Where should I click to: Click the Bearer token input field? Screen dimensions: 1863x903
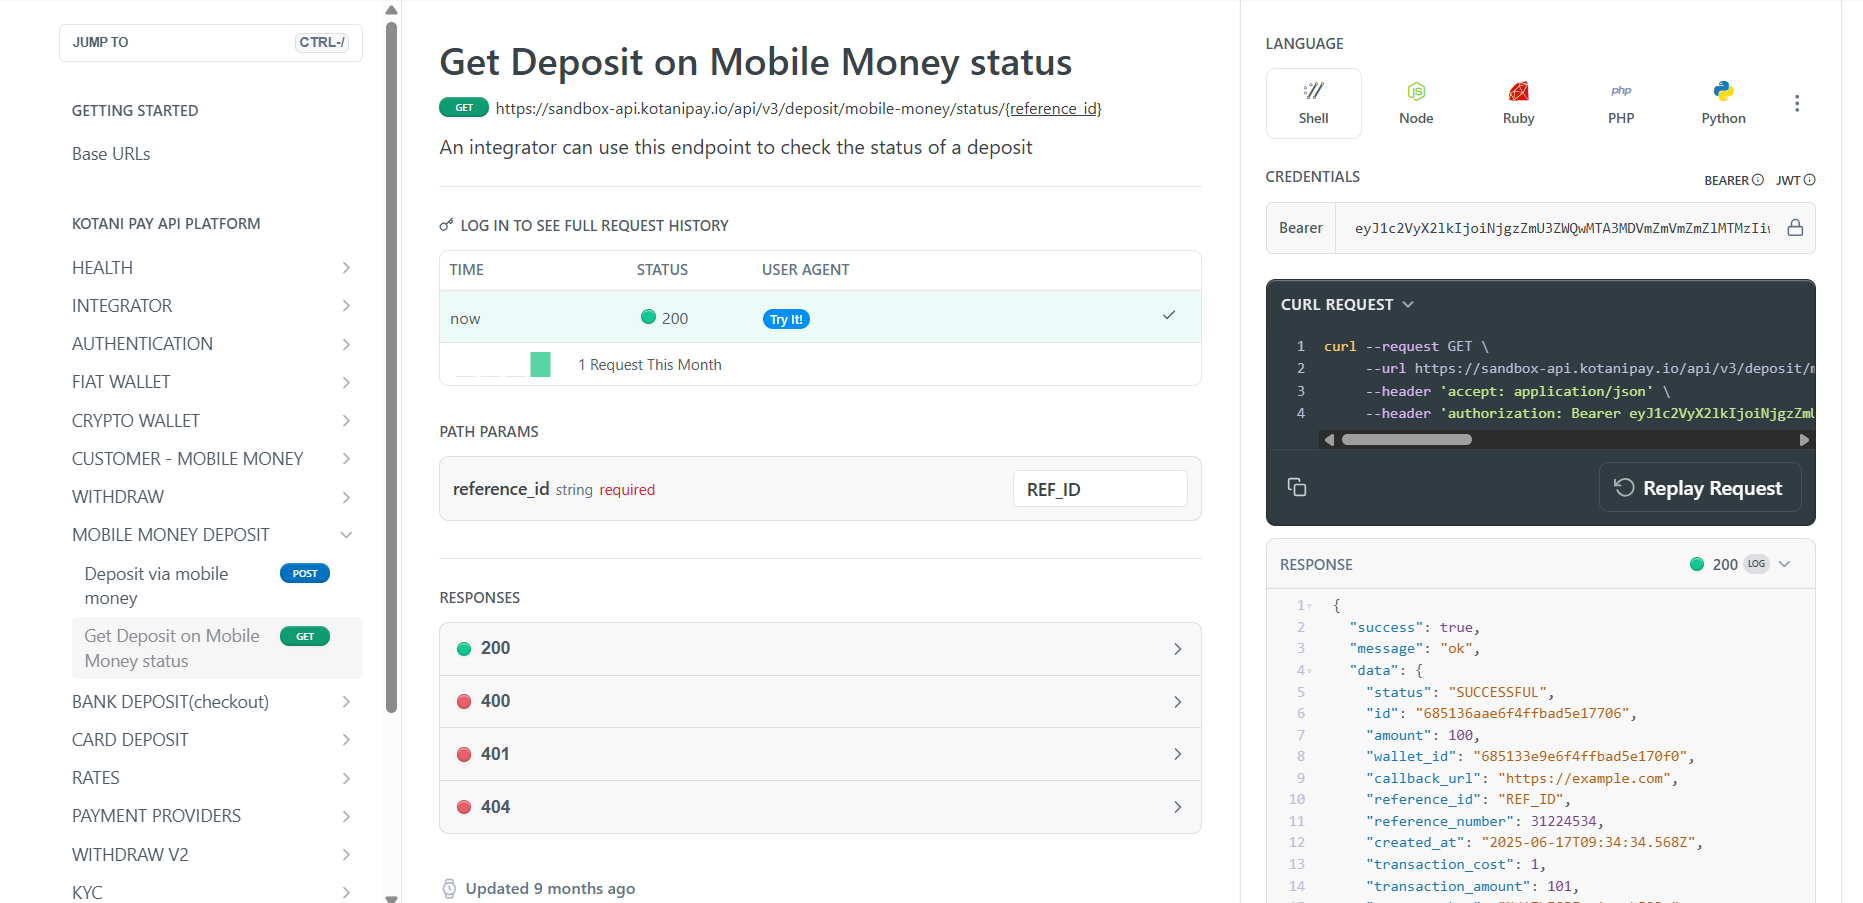point(1562,228)
